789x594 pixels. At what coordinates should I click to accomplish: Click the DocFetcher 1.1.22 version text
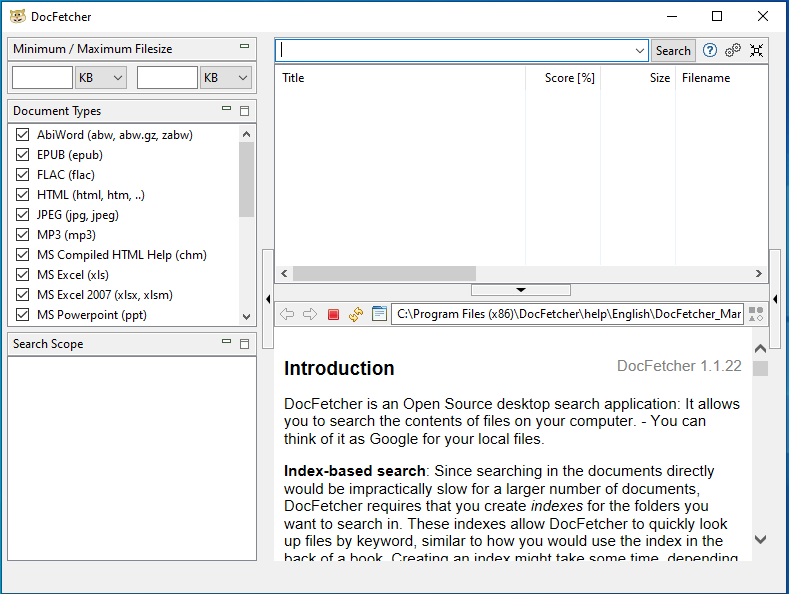point(679,365)
